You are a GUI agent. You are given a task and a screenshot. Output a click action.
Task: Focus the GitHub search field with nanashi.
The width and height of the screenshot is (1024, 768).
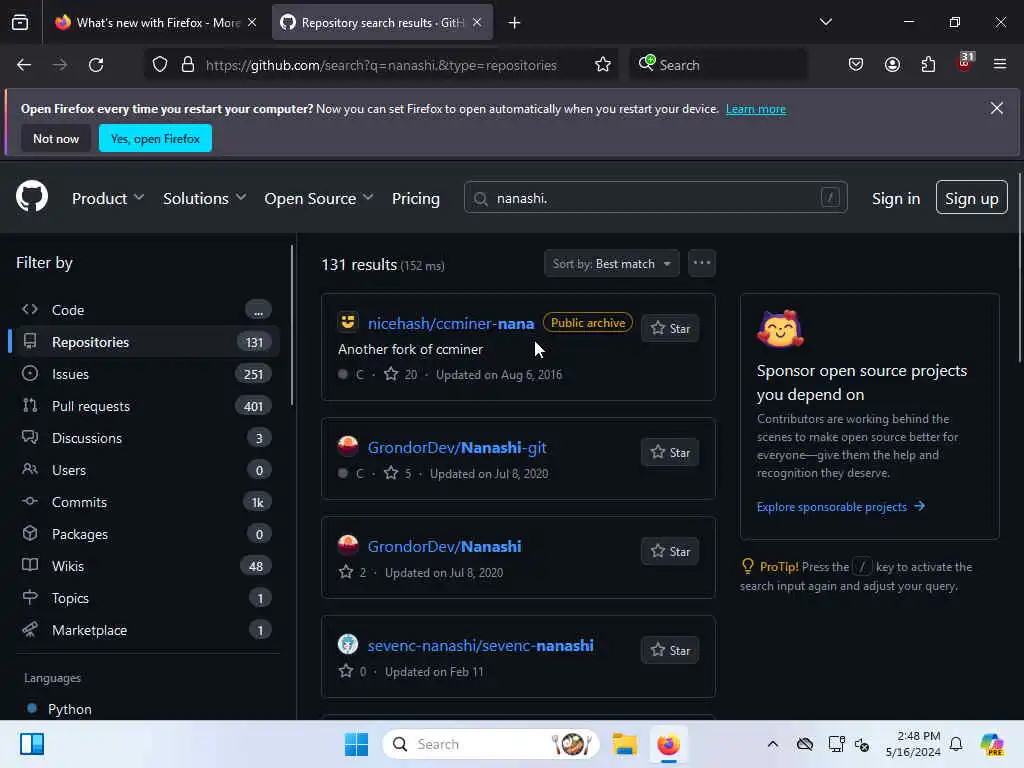[656, 197]
